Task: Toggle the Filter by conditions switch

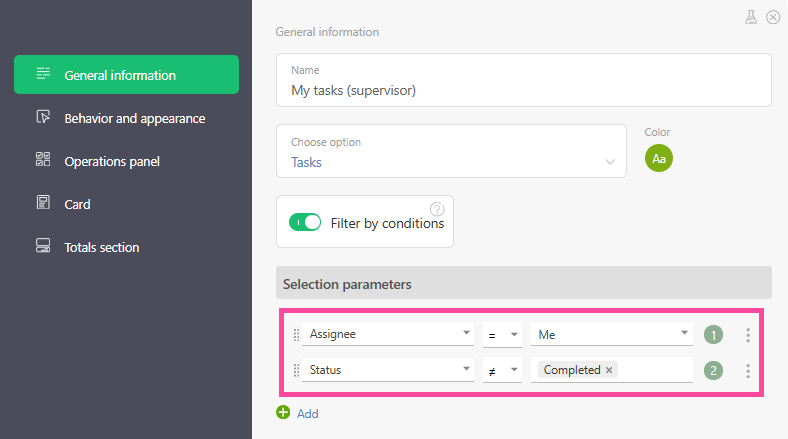Action: point(305,223)
